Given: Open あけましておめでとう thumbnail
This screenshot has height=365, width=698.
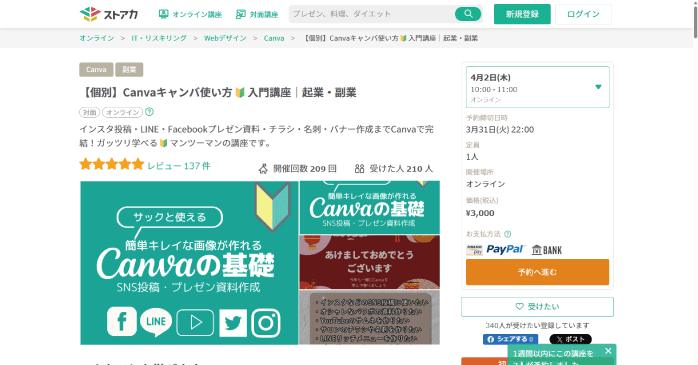Looking at the screenshot, I should coord(369,262).
